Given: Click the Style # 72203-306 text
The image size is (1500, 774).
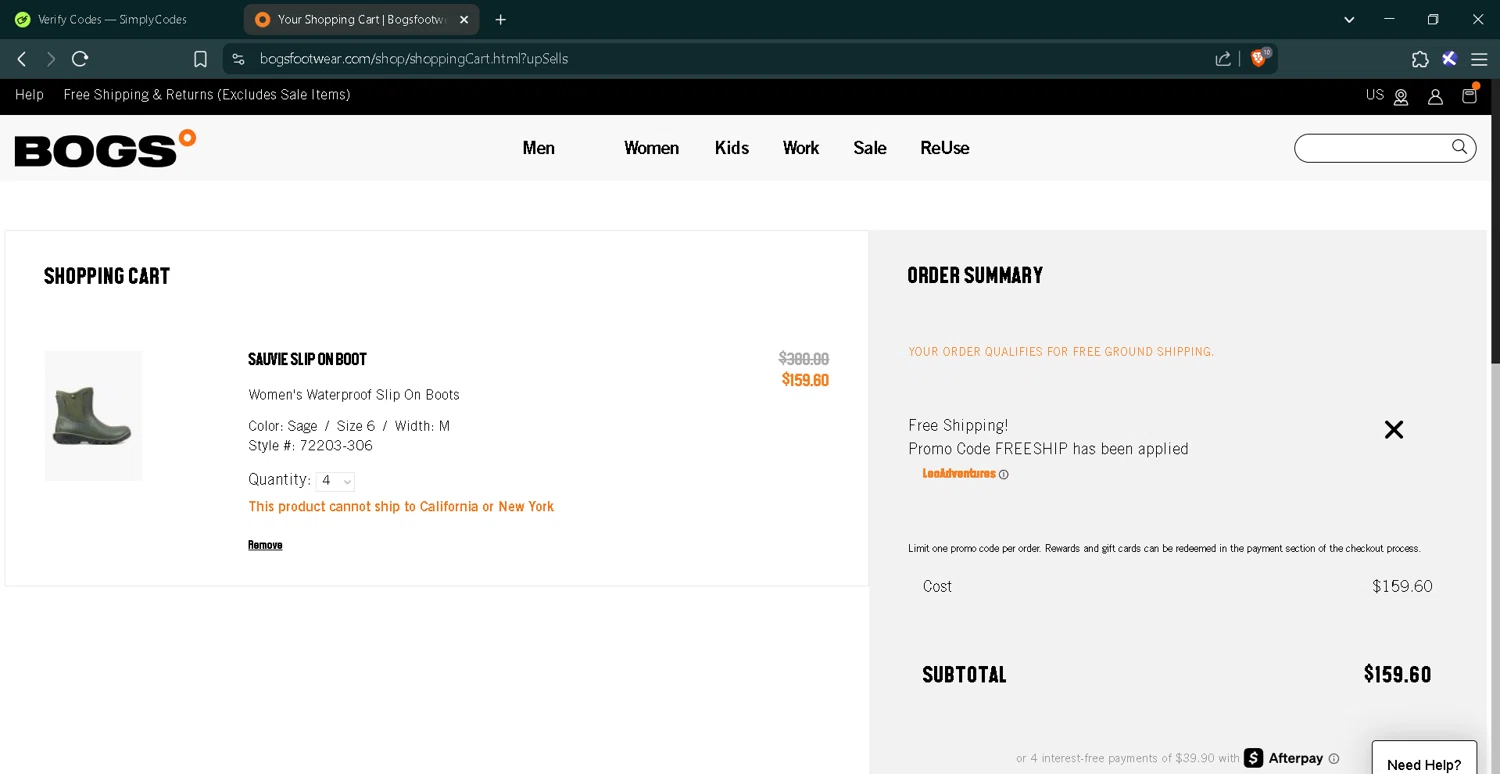Looking at the screenshot, I should (310, 446).
